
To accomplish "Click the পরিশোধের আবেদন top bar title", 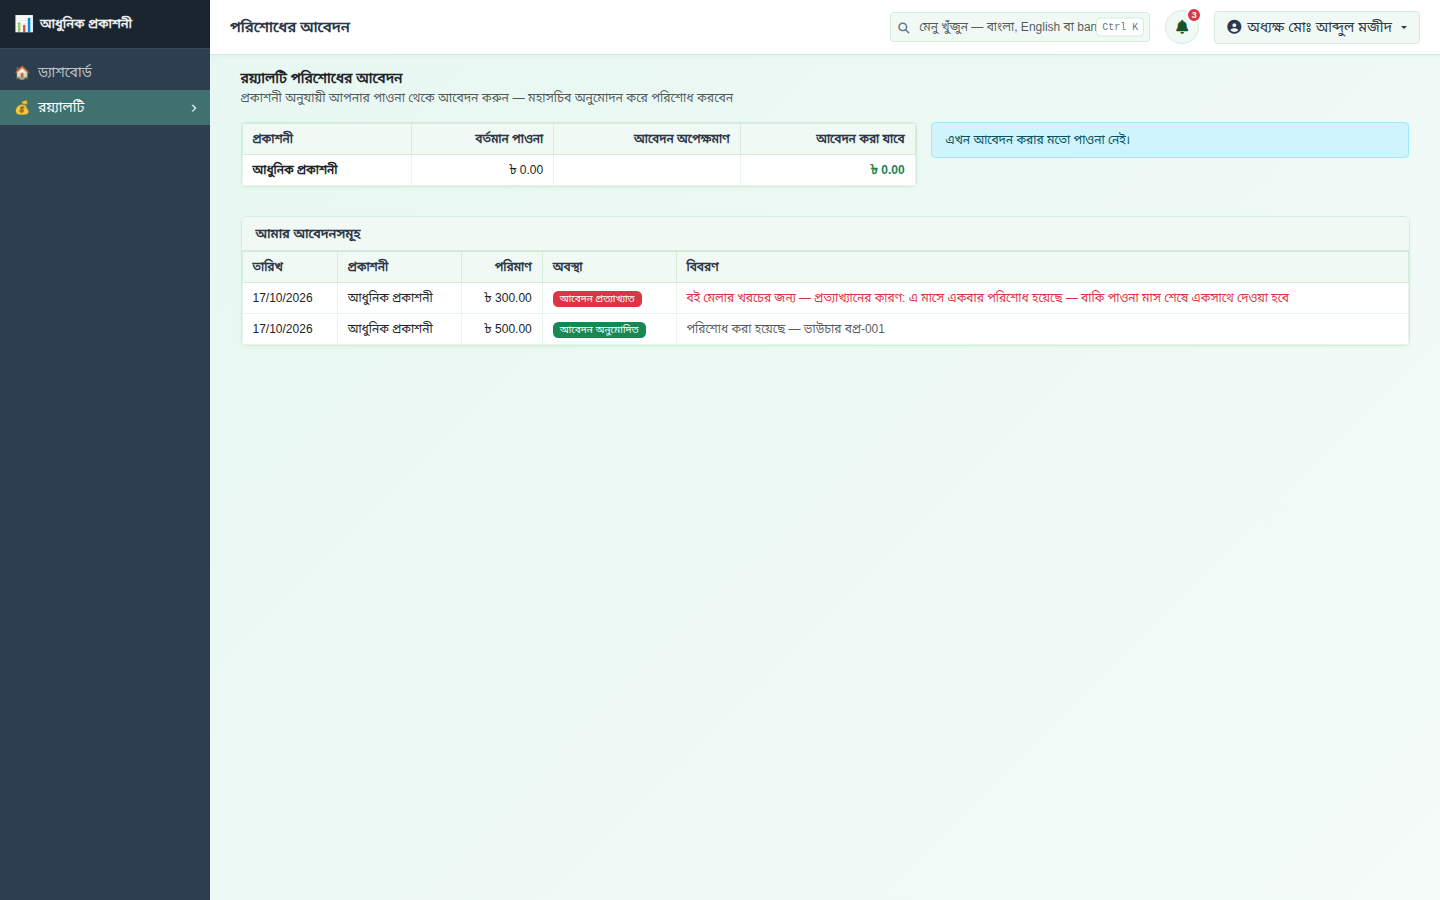I will (290, 27).
